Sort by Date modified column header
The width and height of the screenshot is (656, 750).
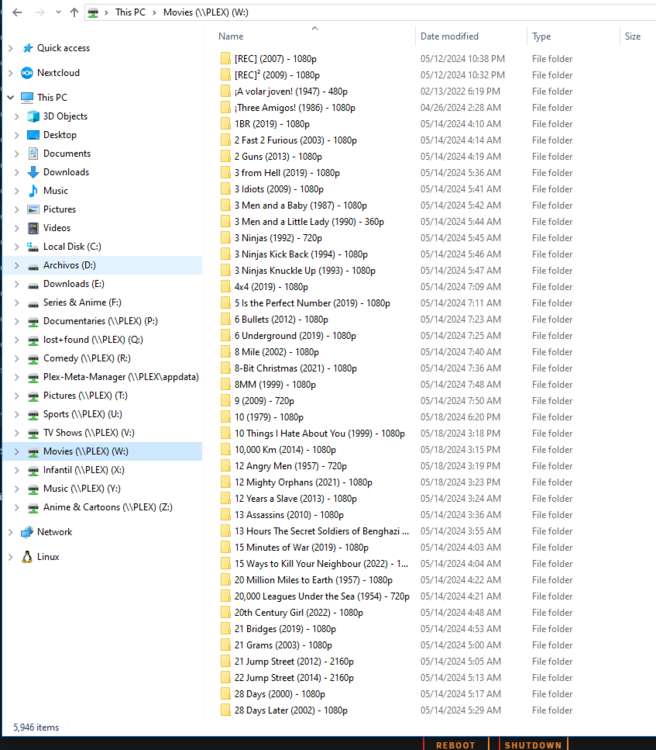pyautogui.click(x=449, y=36)
